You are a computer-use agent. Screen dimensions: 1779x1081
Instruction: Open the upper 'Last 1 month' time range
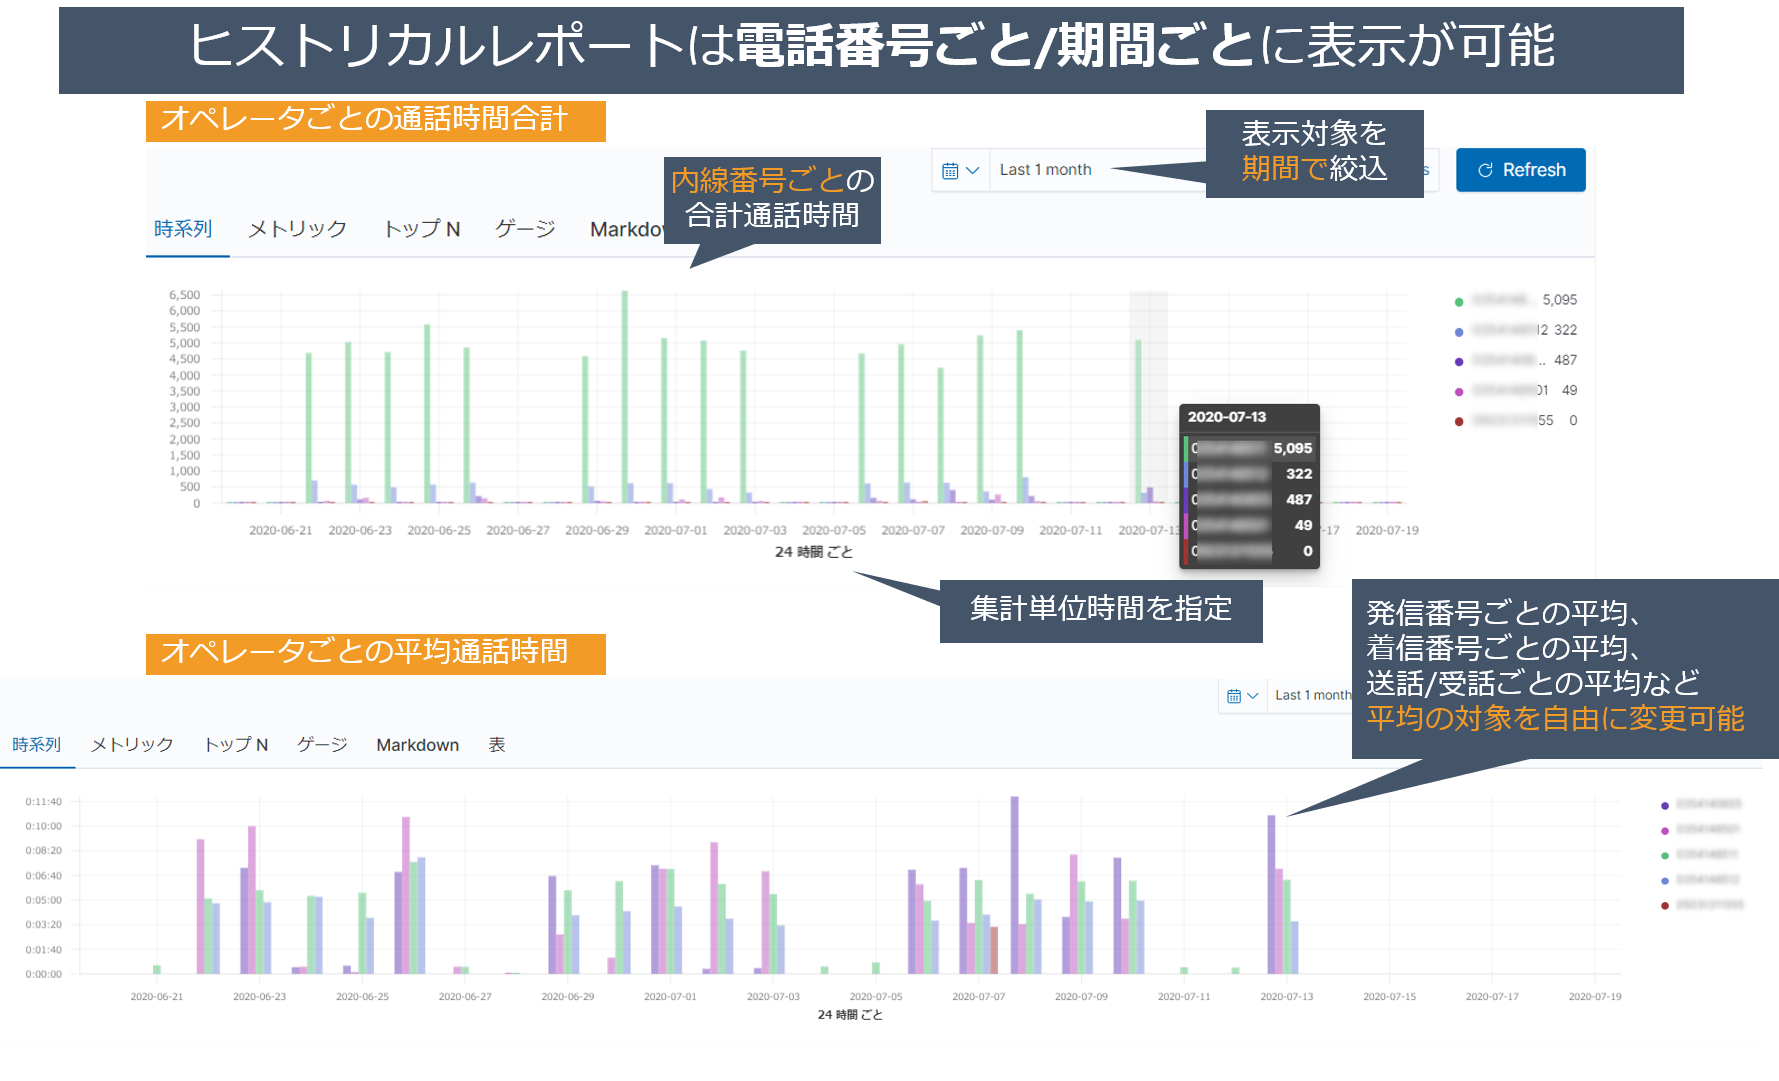[x=1045, y=170]
